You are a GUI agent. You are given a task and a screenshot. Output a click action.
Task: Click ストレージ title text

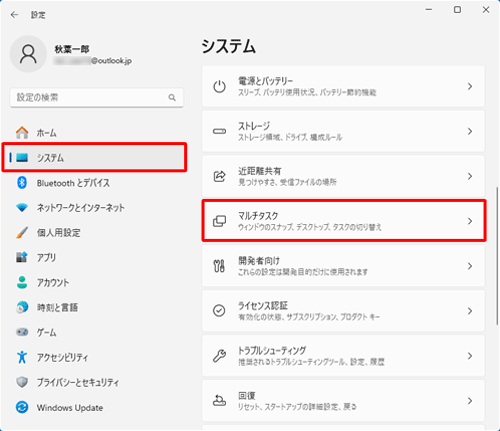(254, 126)
